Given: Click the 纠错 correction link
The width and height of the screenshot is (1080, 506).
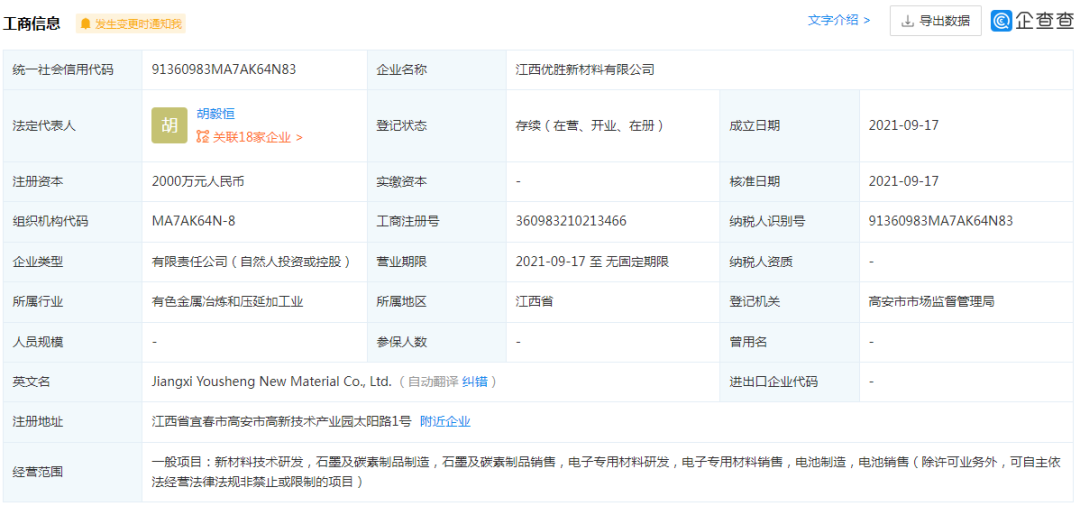Looking at the screenshot, I should click(475, 381).
